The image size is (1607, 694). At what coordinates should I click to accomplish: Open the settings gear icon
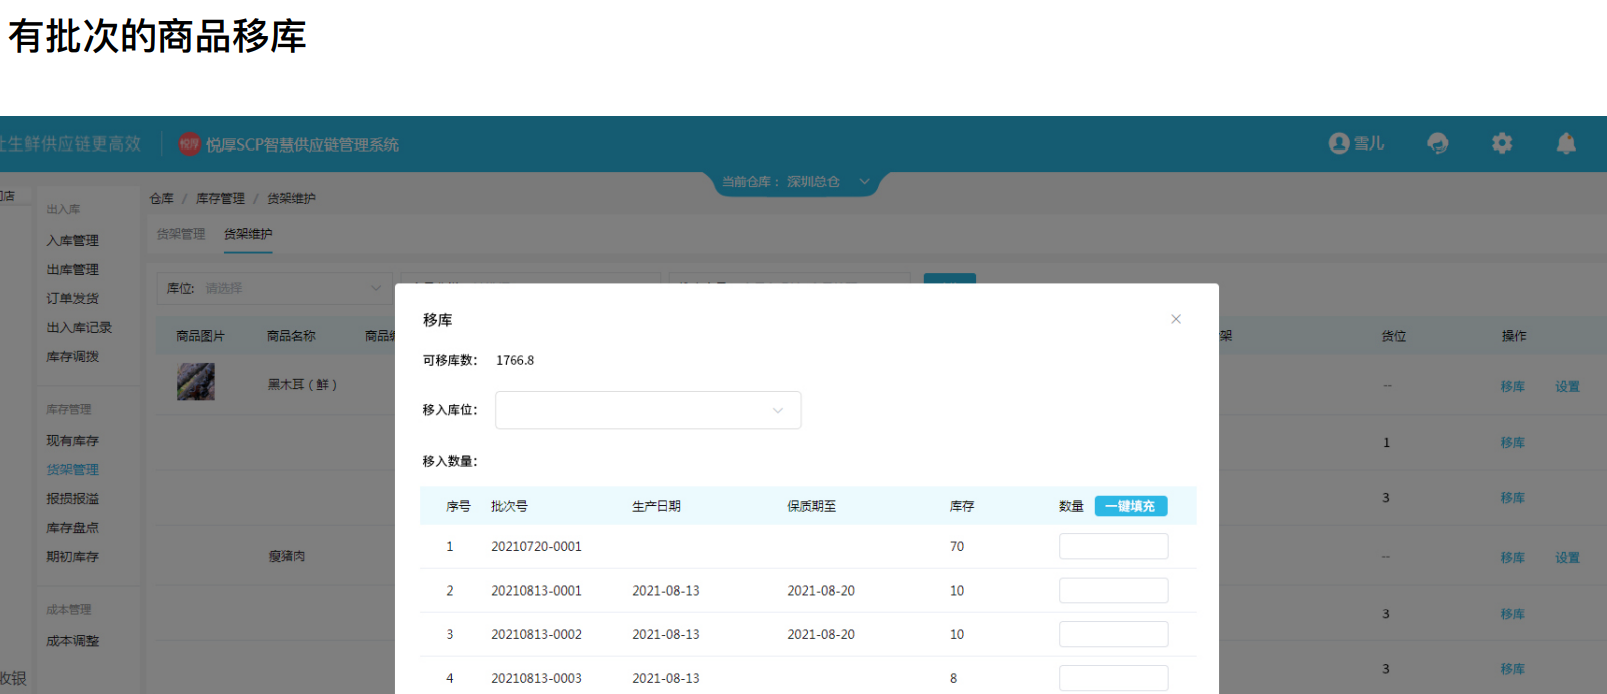coord(1502,143)
